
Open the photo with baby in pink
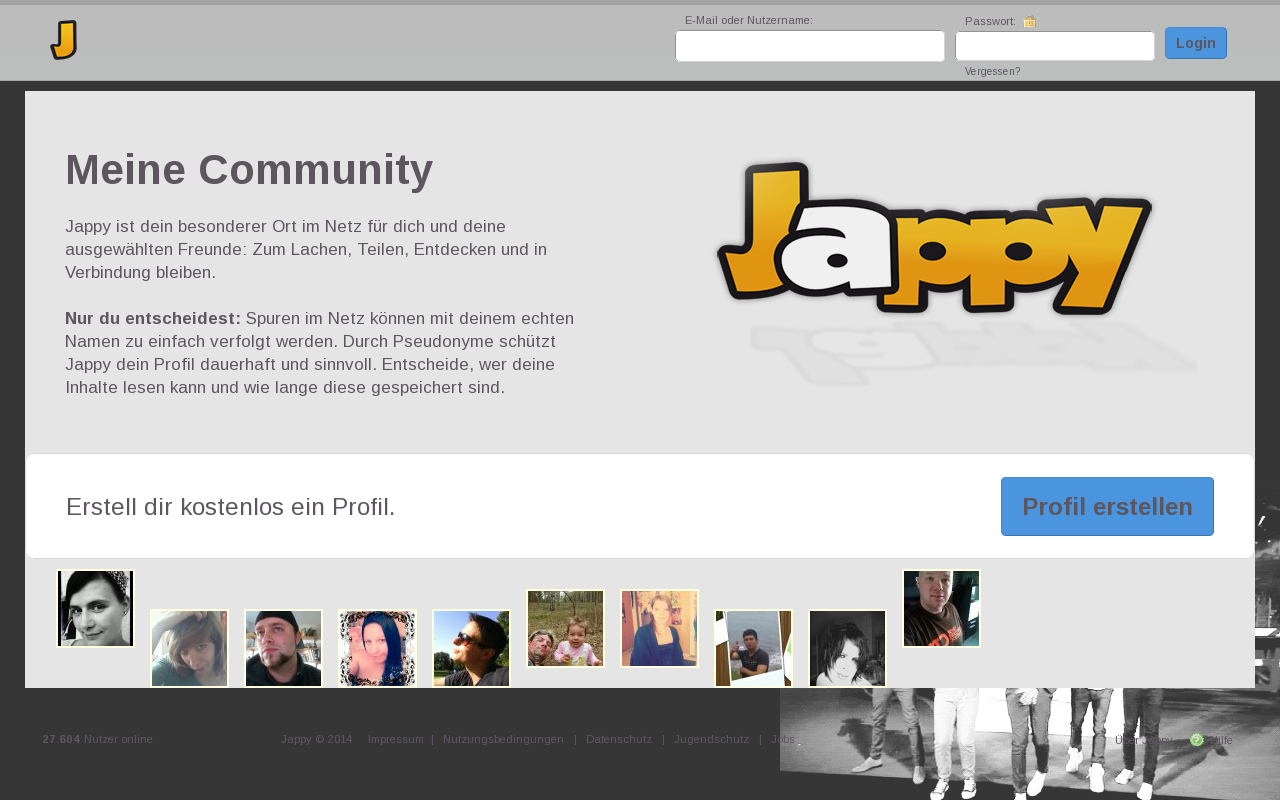[565, 629]
